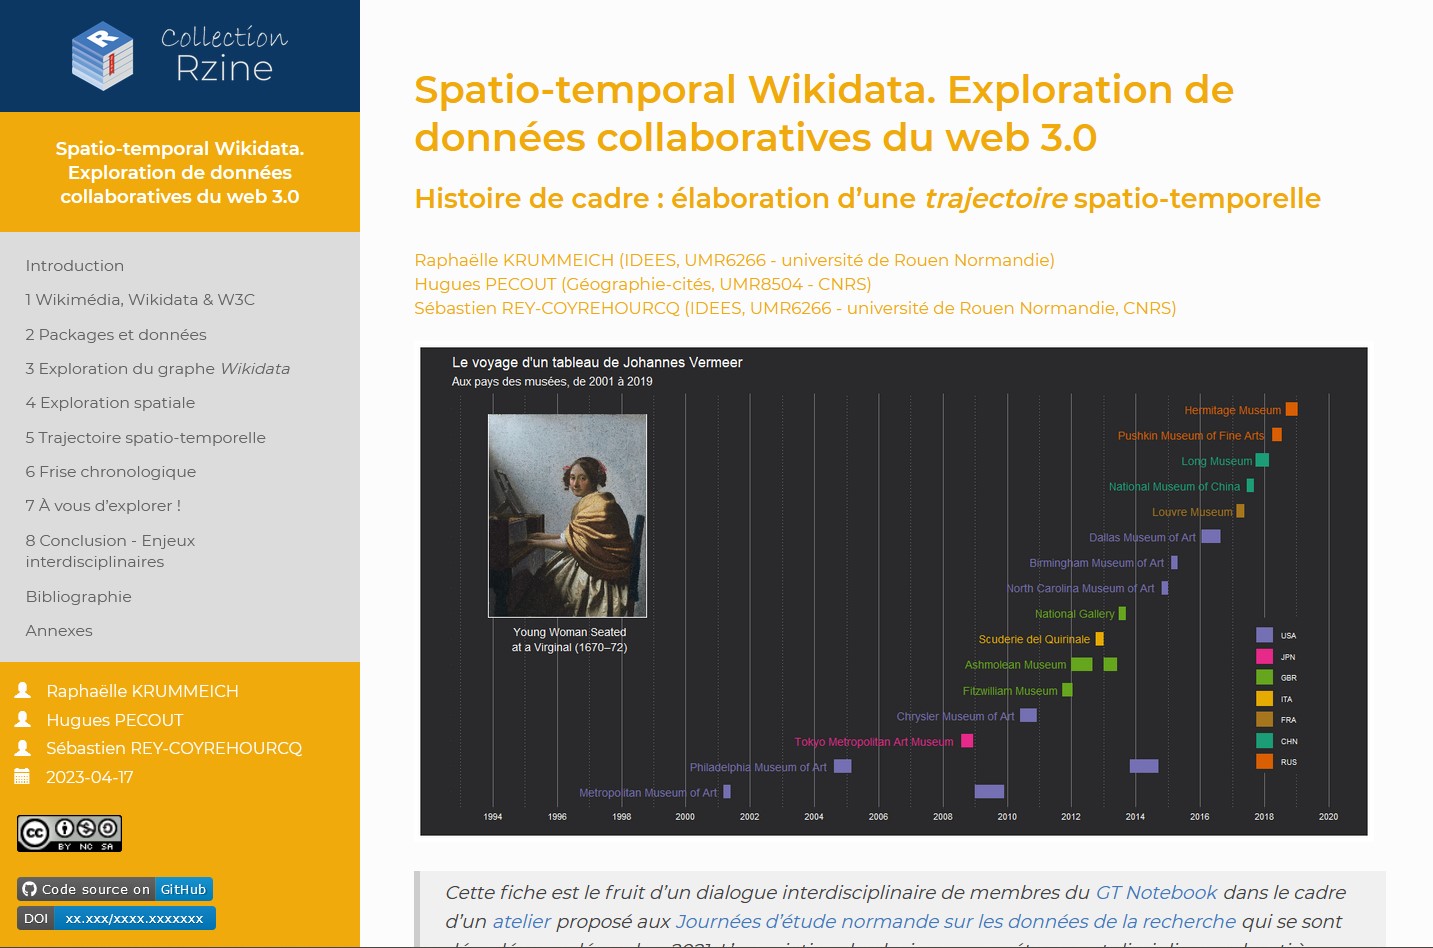Click Journées d'étude normande link

[x=955, y=921]
